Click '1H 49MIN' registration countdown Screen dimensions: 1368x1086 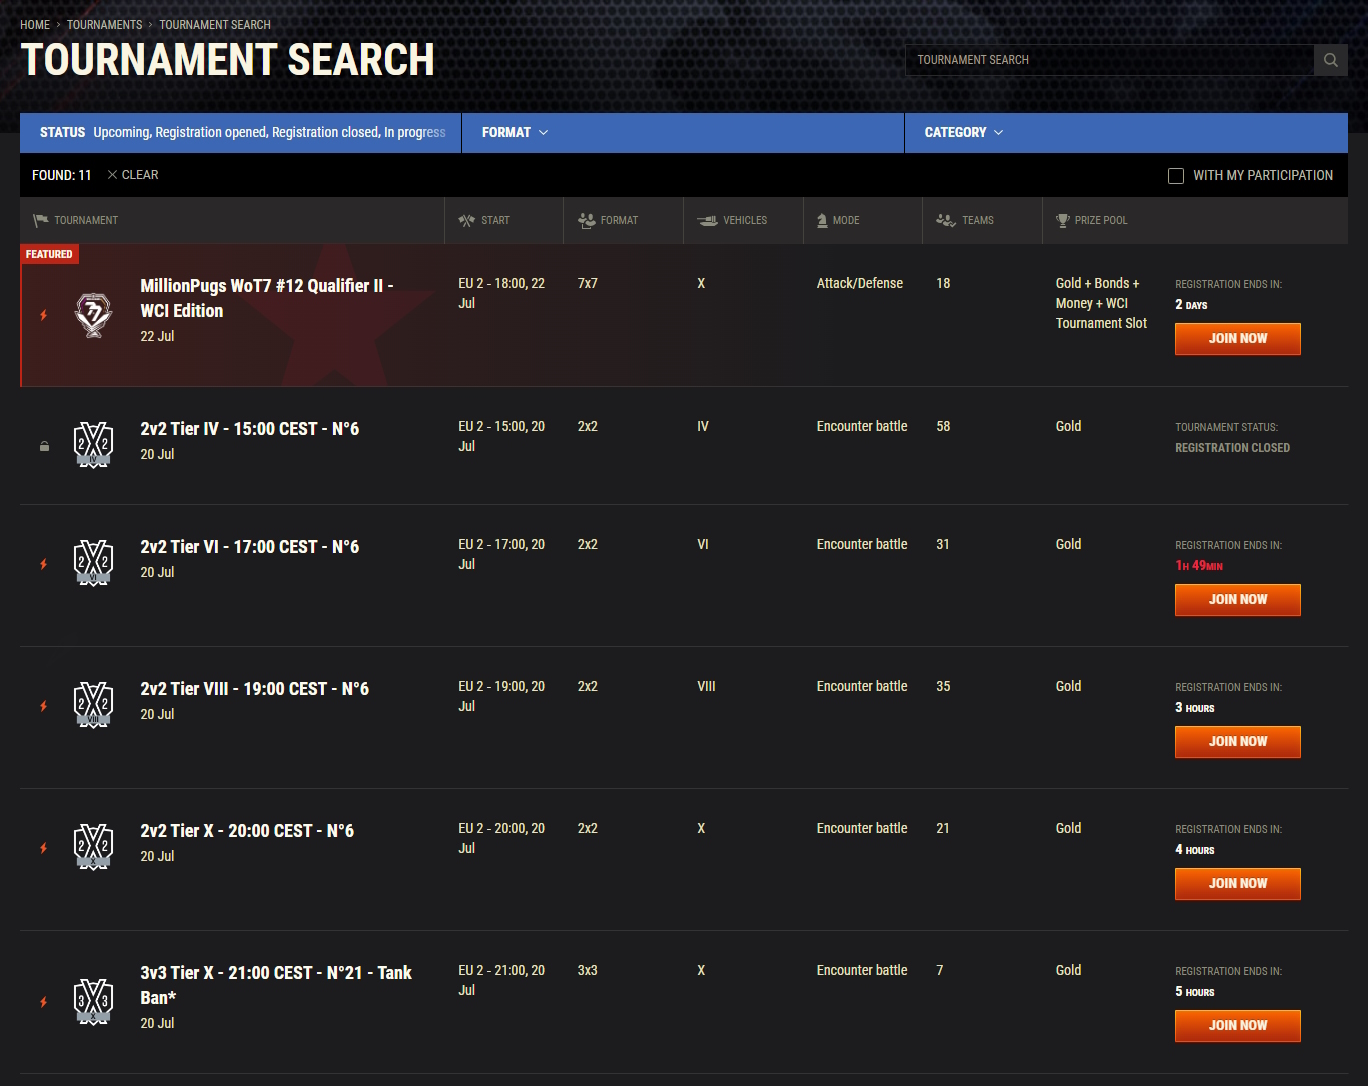pyautogui.click(x=1199, y=566)
